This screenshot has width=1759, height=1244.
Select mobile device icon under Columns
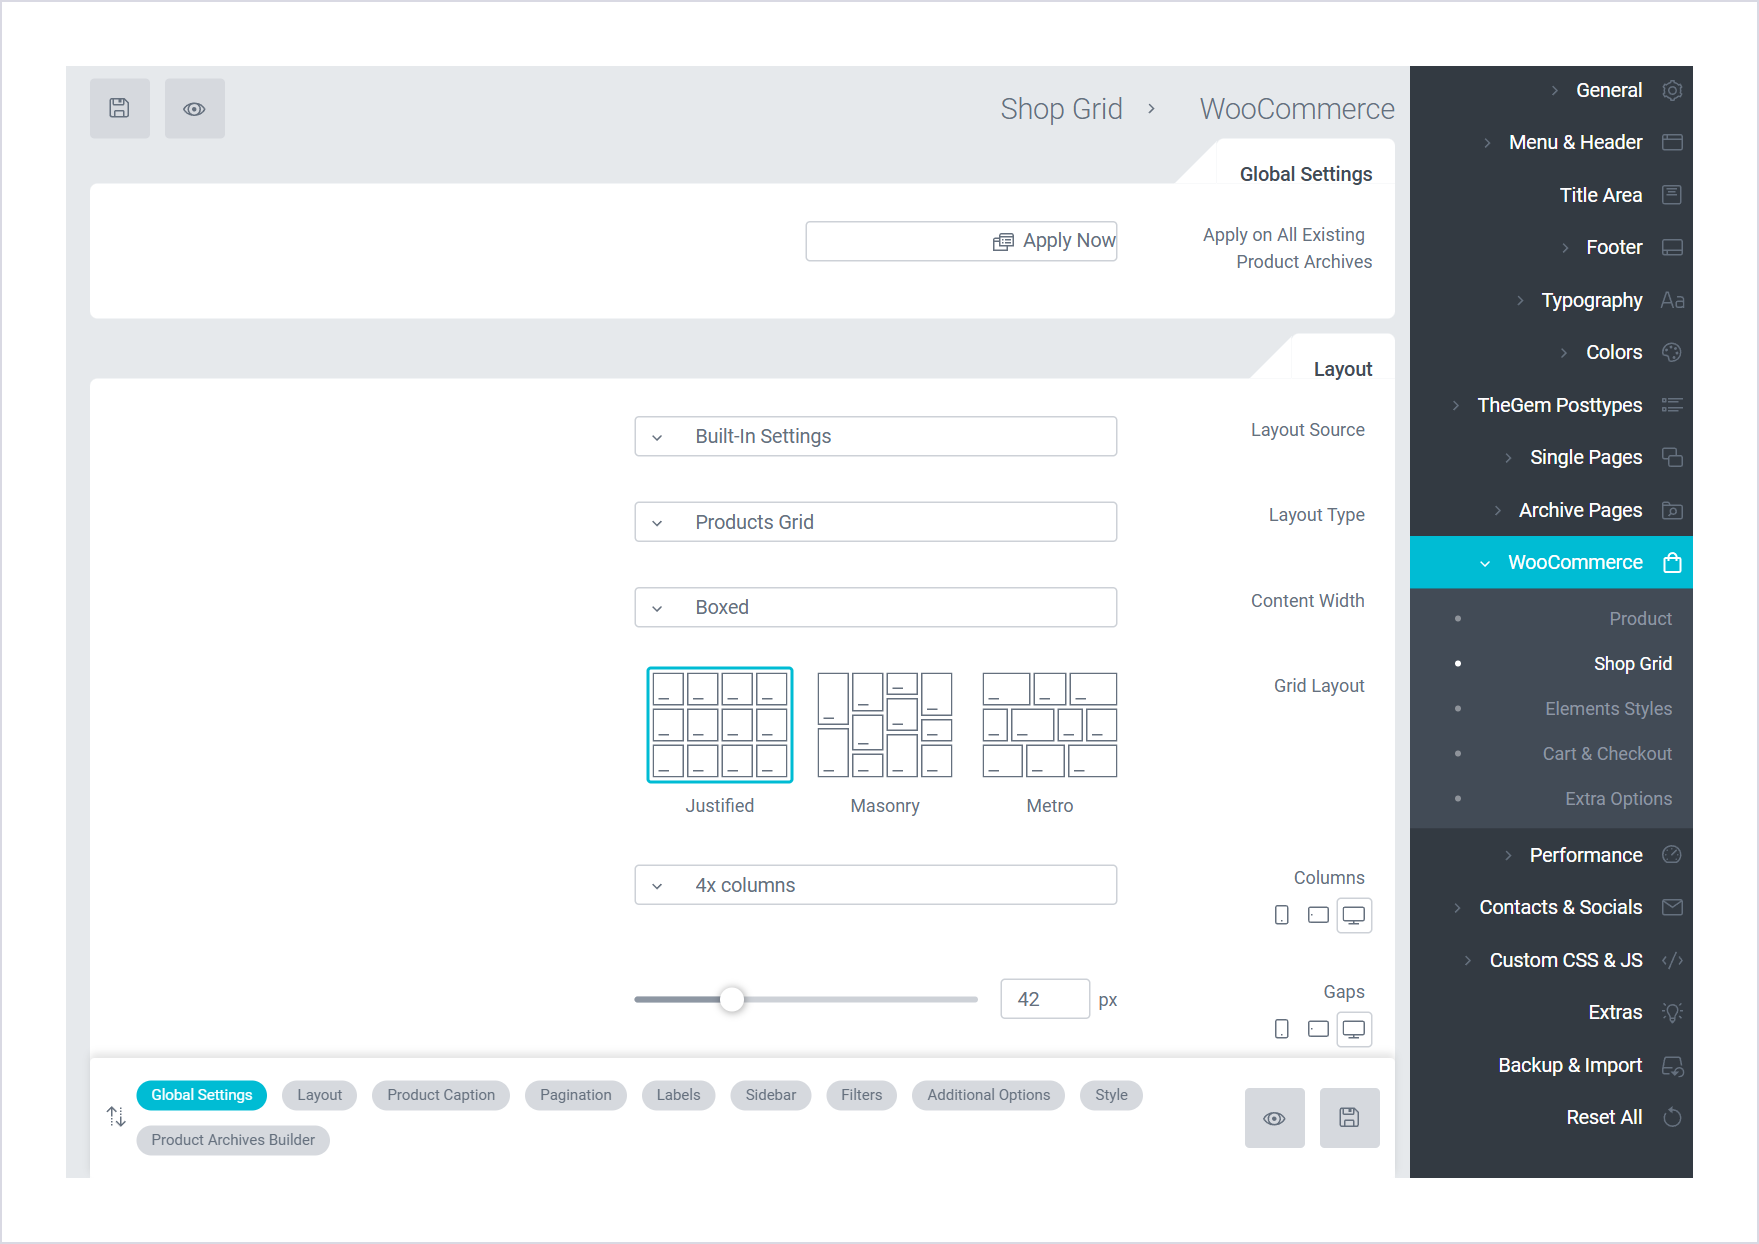coord(1282,915)
